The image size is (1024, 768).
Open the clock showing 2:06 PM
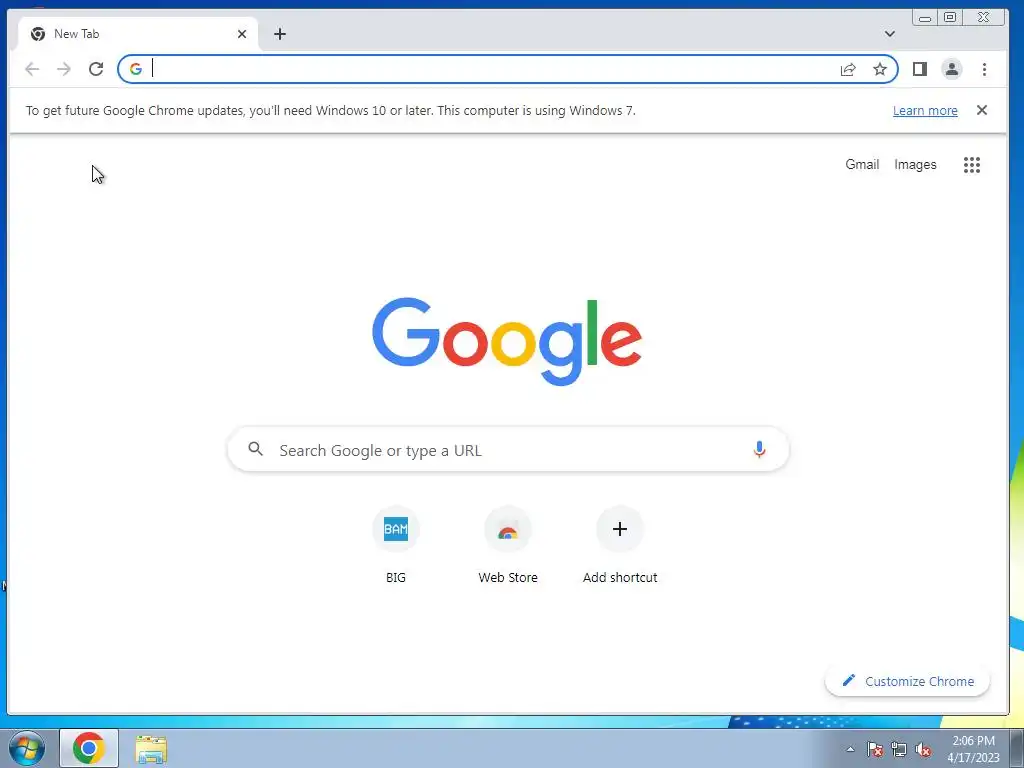tap(973, 749)
